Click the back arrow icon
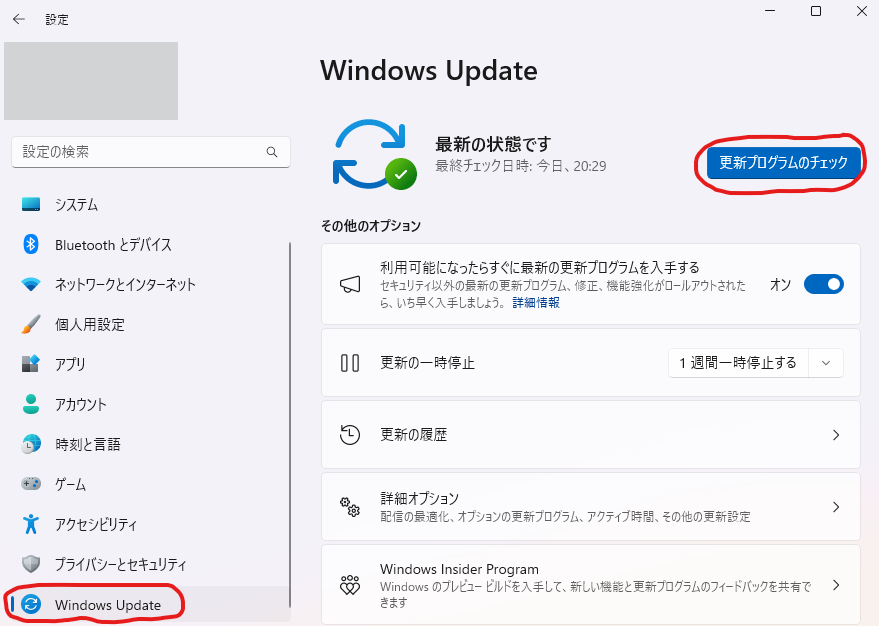 pos(19,20)
